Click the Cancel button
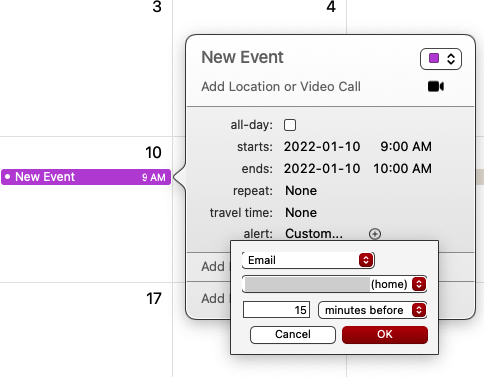 click(x=293, y=334)
